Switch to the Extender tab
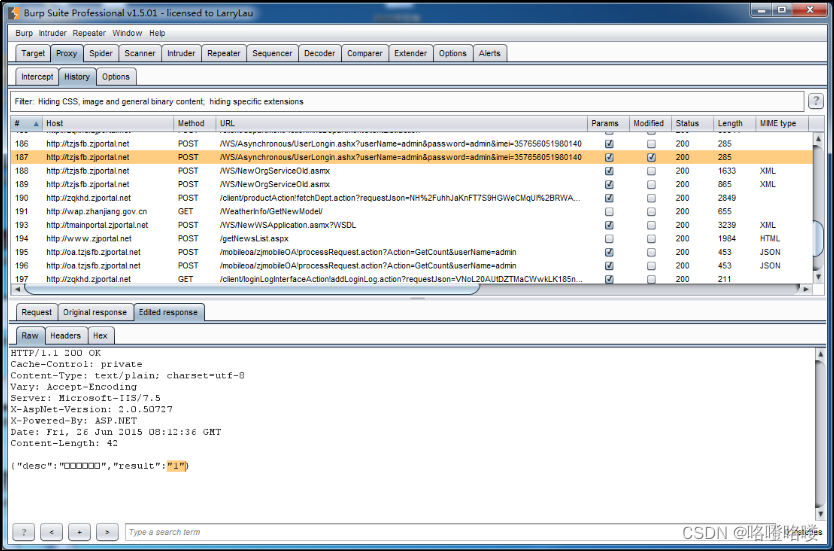Viewport: 834px width, 551px height. [x=410, y=53]
